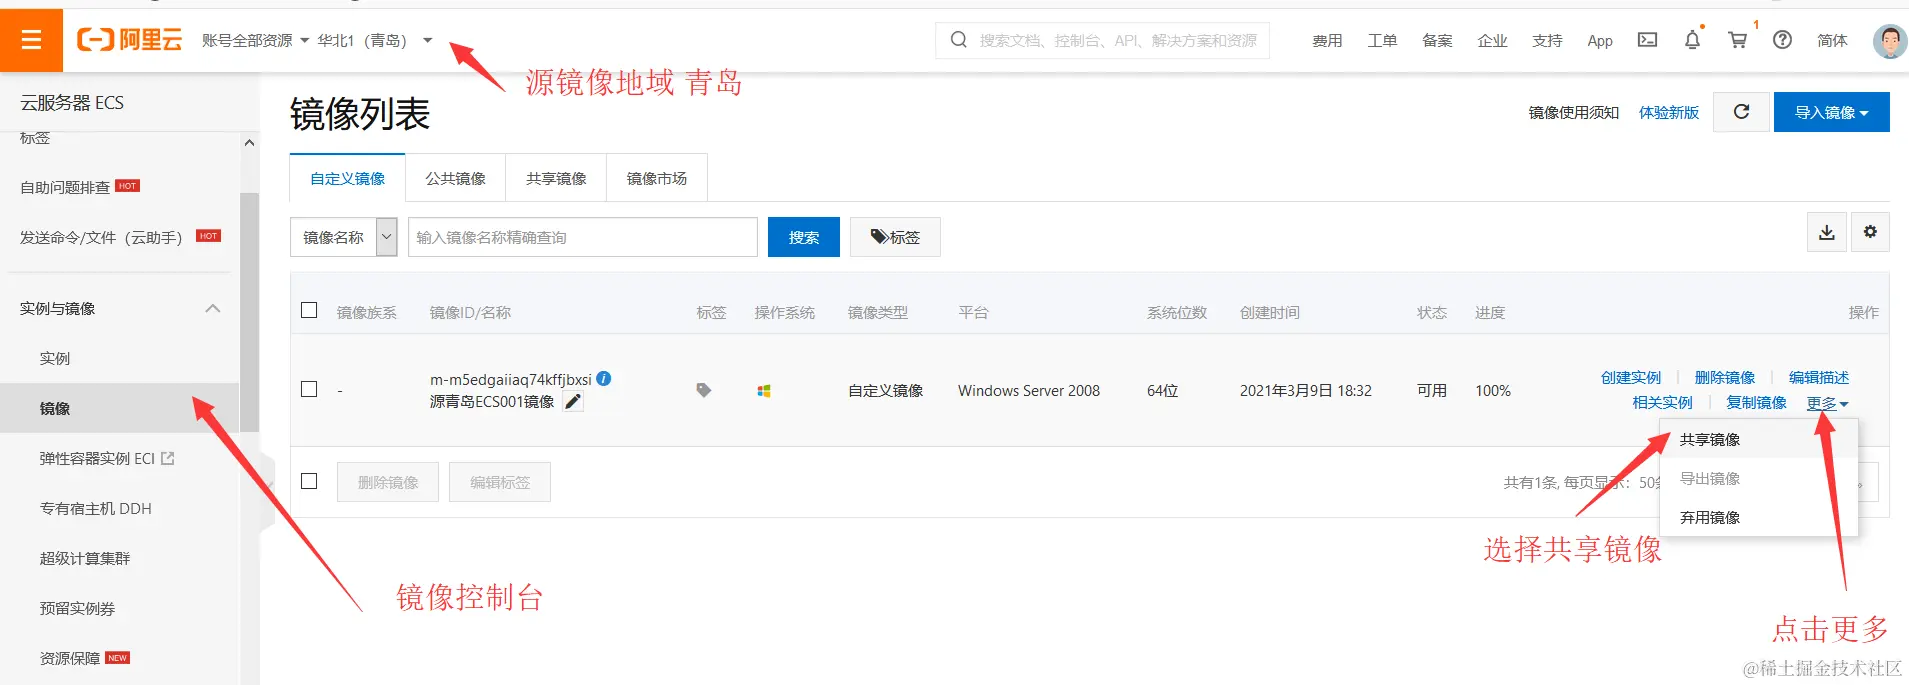Screen dimensions: 1909x685
Task: Click 创建实例 link
Action: point(1630,377)
